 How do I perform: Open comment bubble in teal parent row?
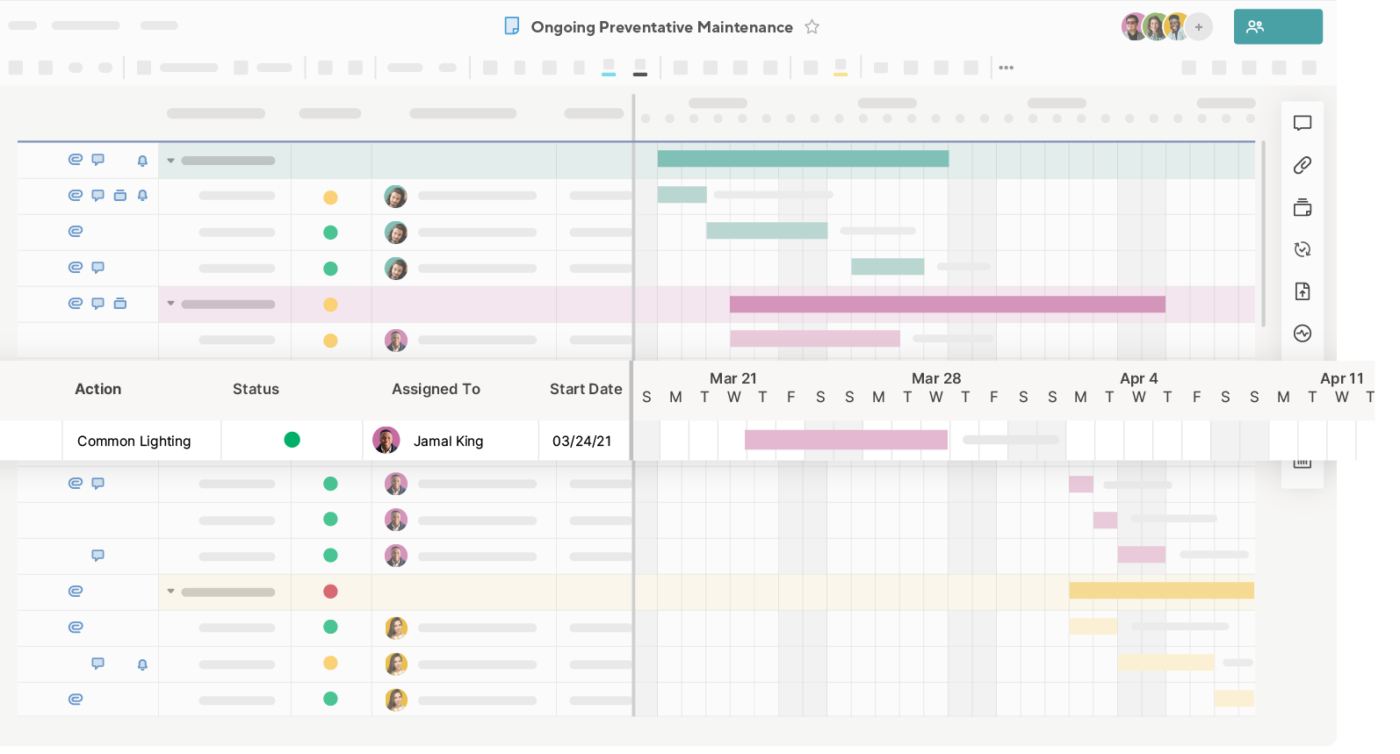click(x=98, y=160)
